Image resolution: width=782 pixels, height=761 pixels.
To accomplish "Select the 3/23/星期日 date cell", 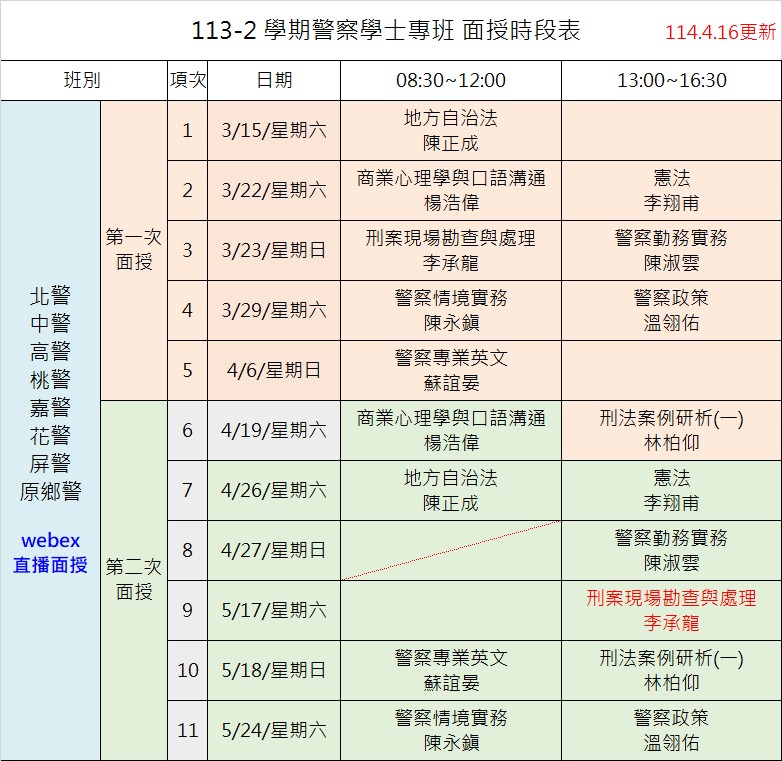I will (274, 250).
